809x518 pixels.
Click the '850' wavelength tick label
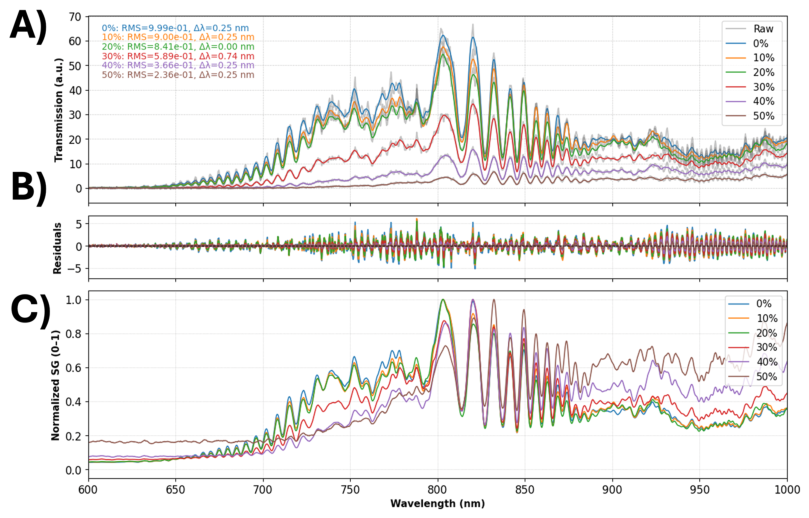525,488
